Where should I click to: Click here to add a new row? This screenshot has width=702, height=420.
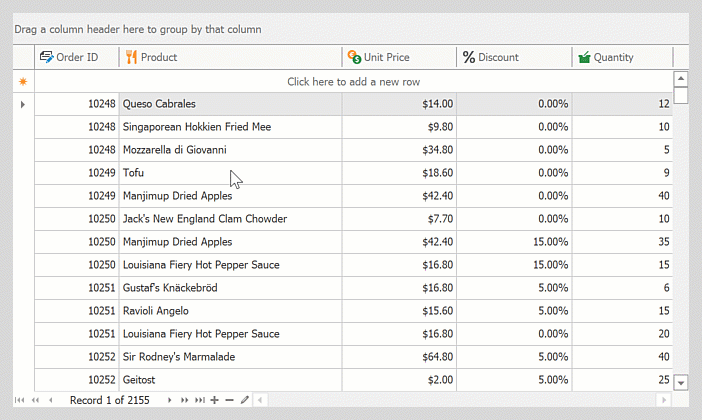point(353,81)
